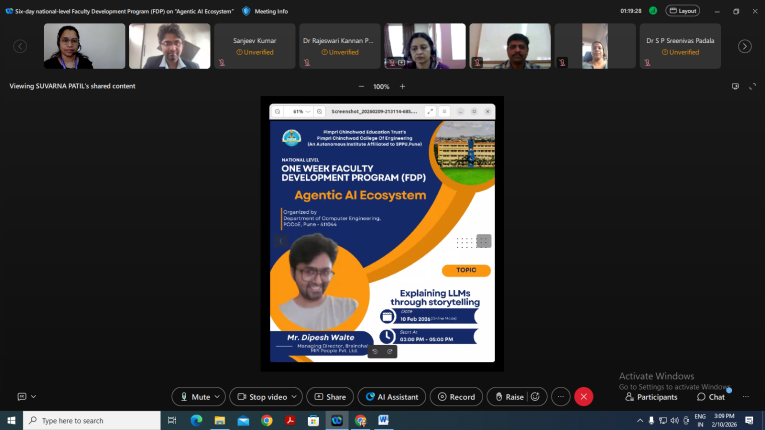The height and width of the screenshot is (430, 765).
Task: Open the AI Assistant
Action: click(x=391, y=397)
